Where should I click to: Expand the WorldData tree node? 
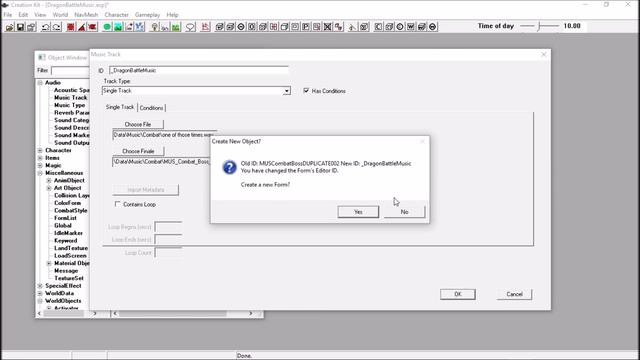point(40,293)
